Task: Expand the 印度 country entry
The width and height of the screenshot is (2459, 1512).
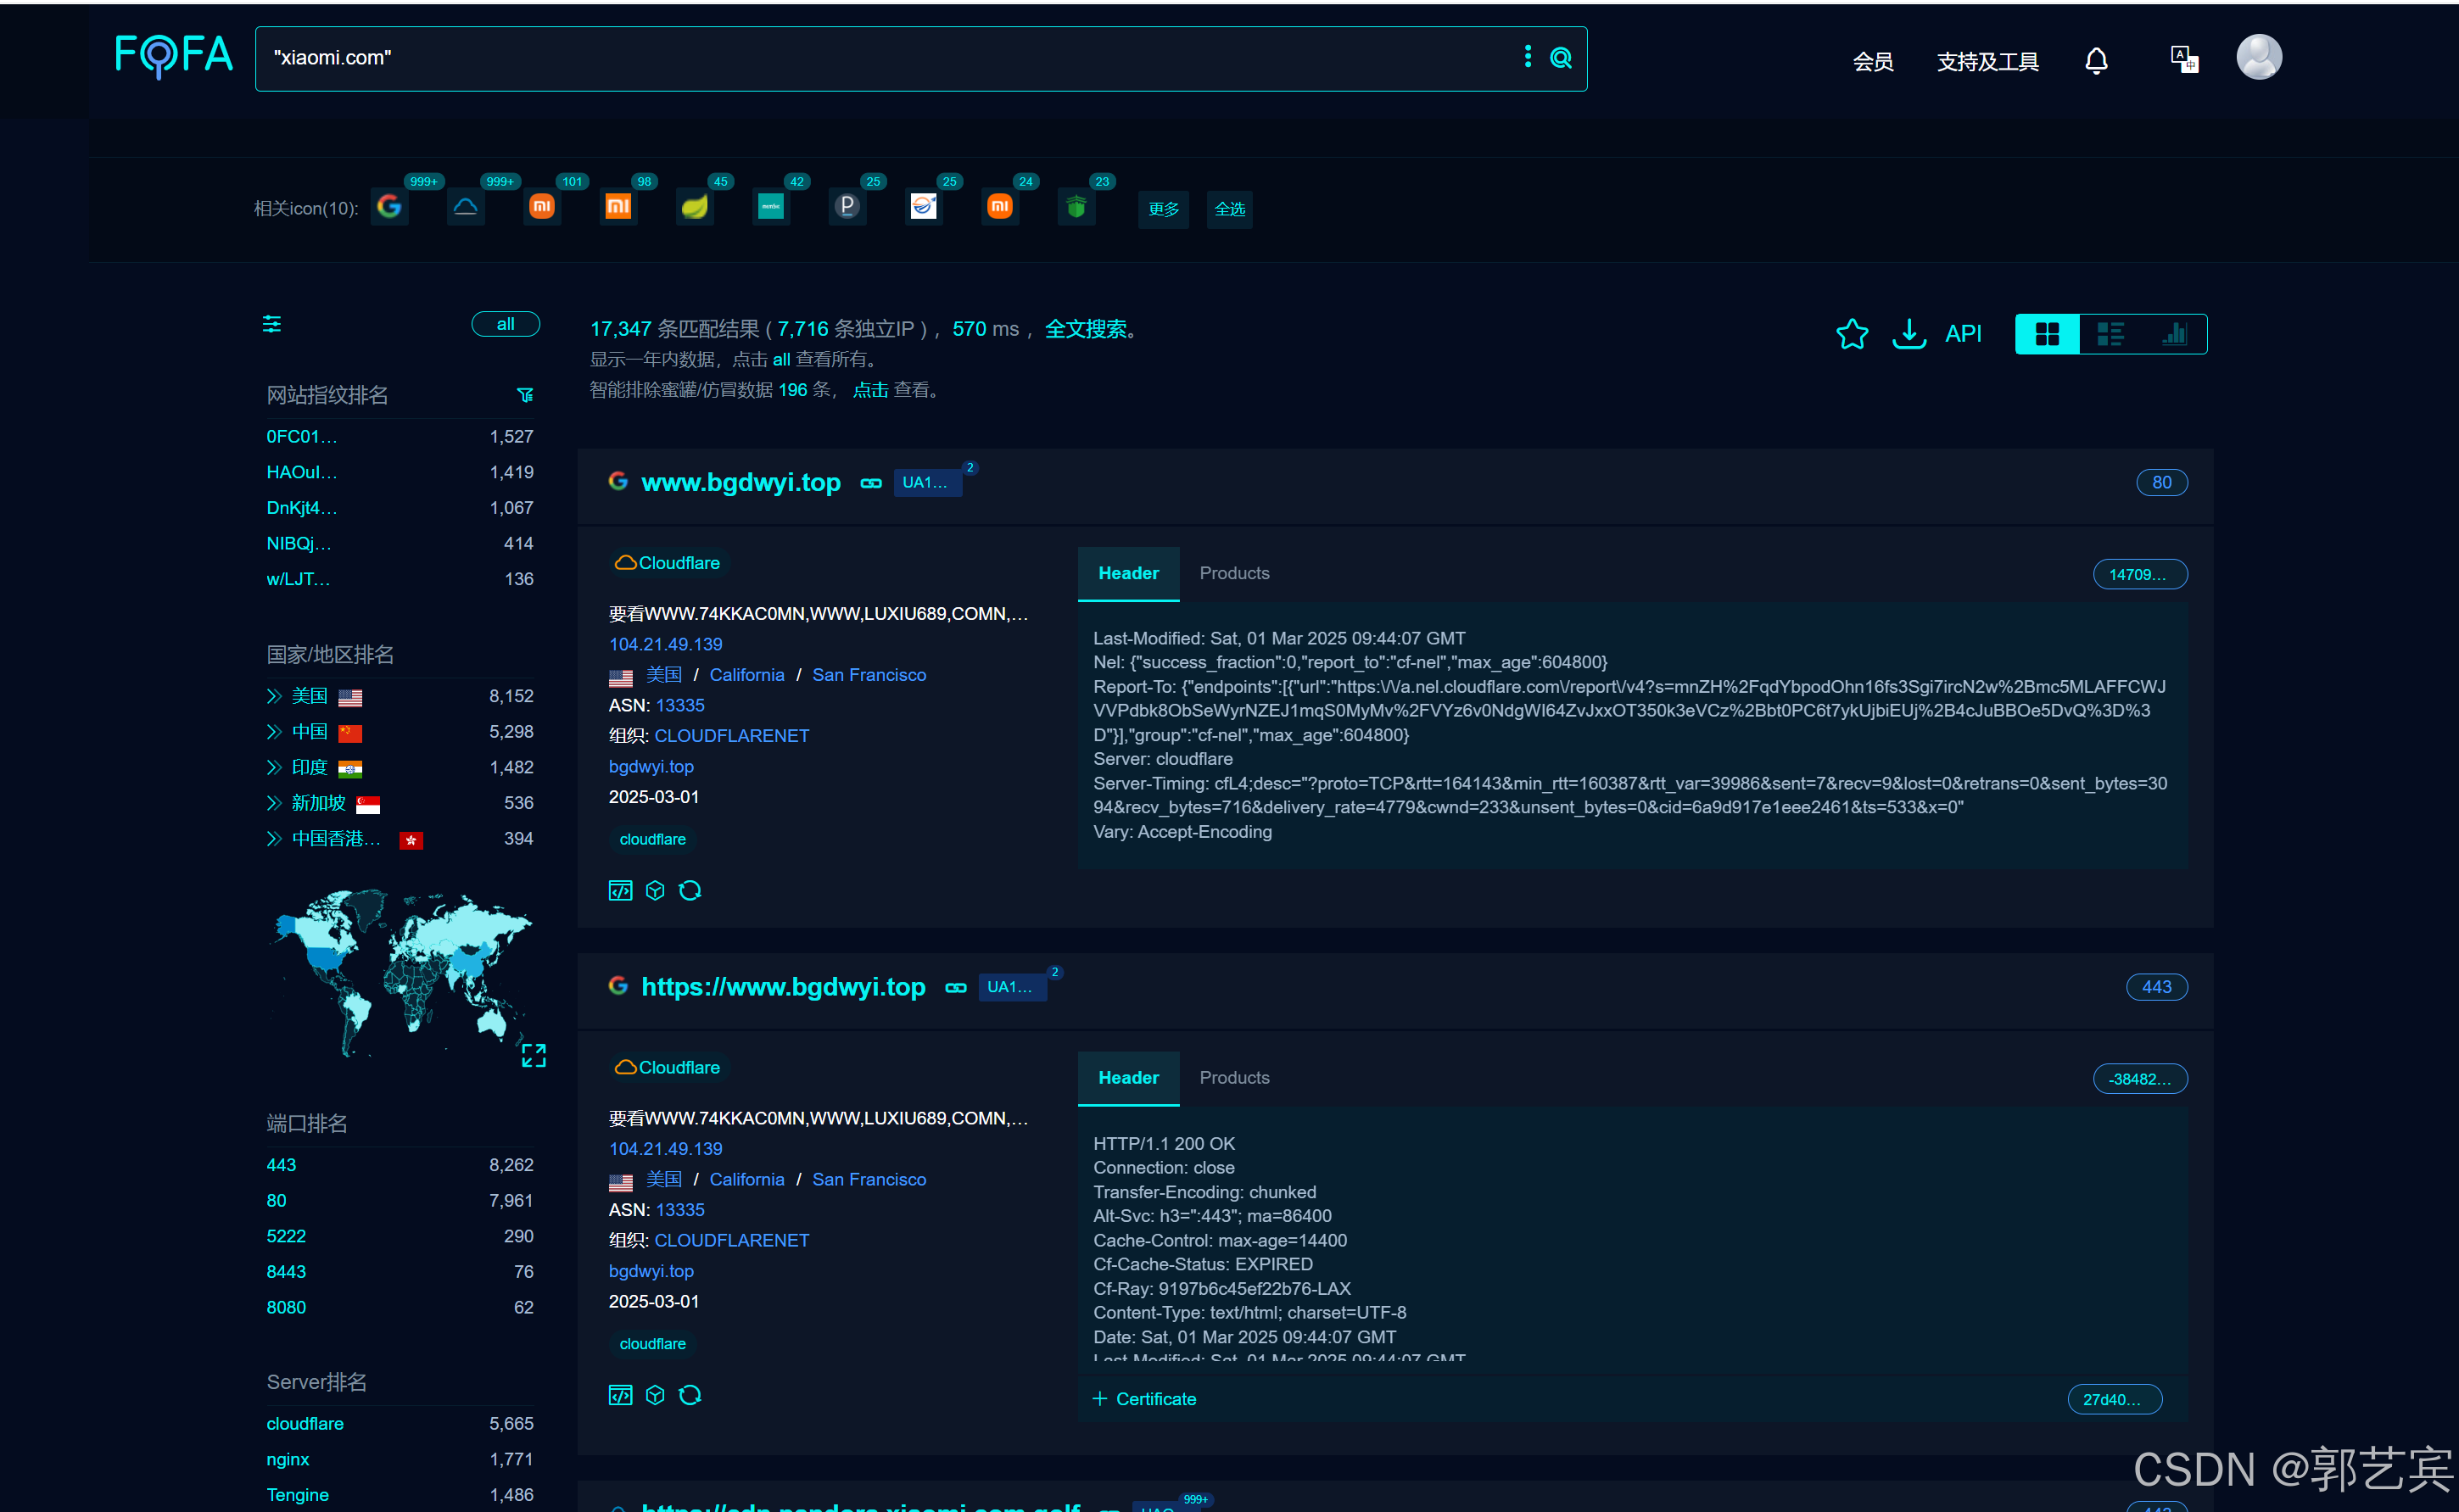Action: click(274, 767)
